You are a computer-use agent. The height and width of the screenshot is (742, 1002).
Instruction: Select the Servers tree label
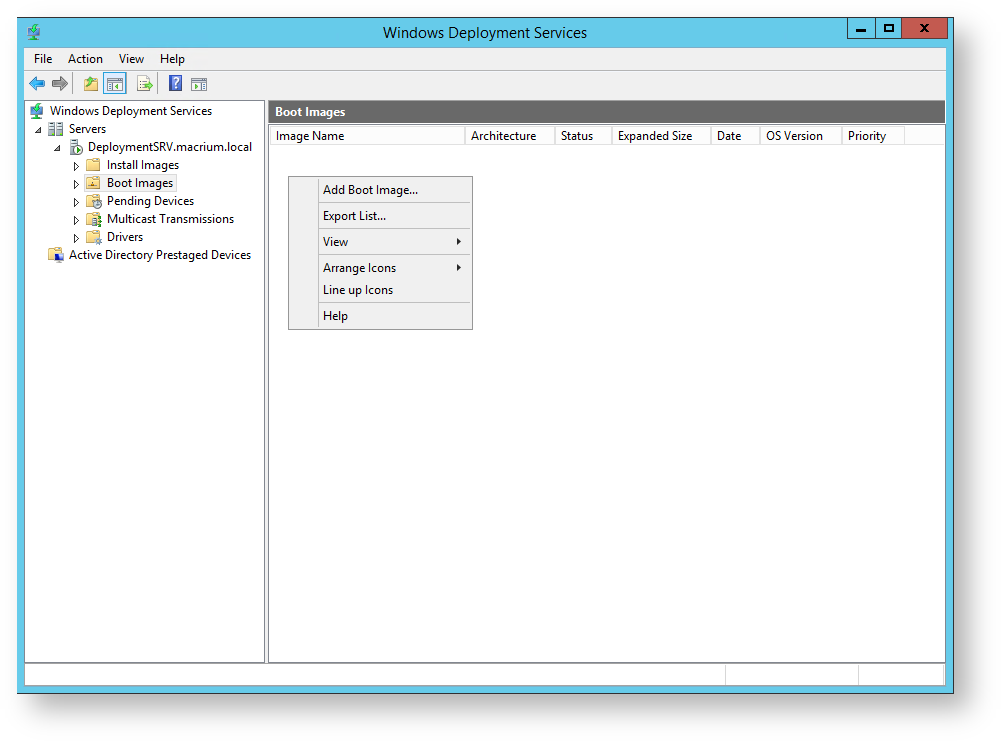(88, 129)
